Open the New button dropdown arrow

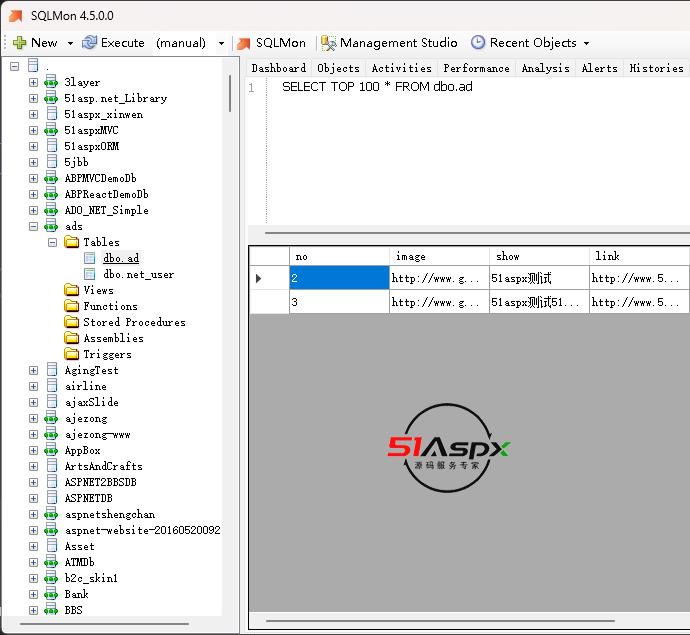[70, 43]
